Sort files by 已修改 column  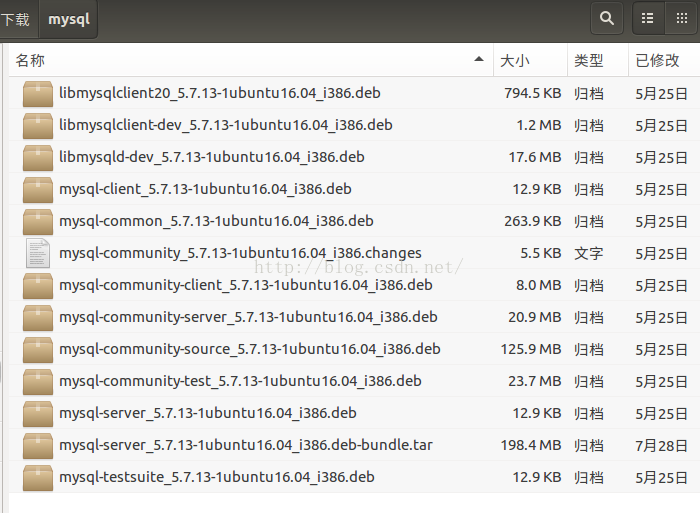664,60
